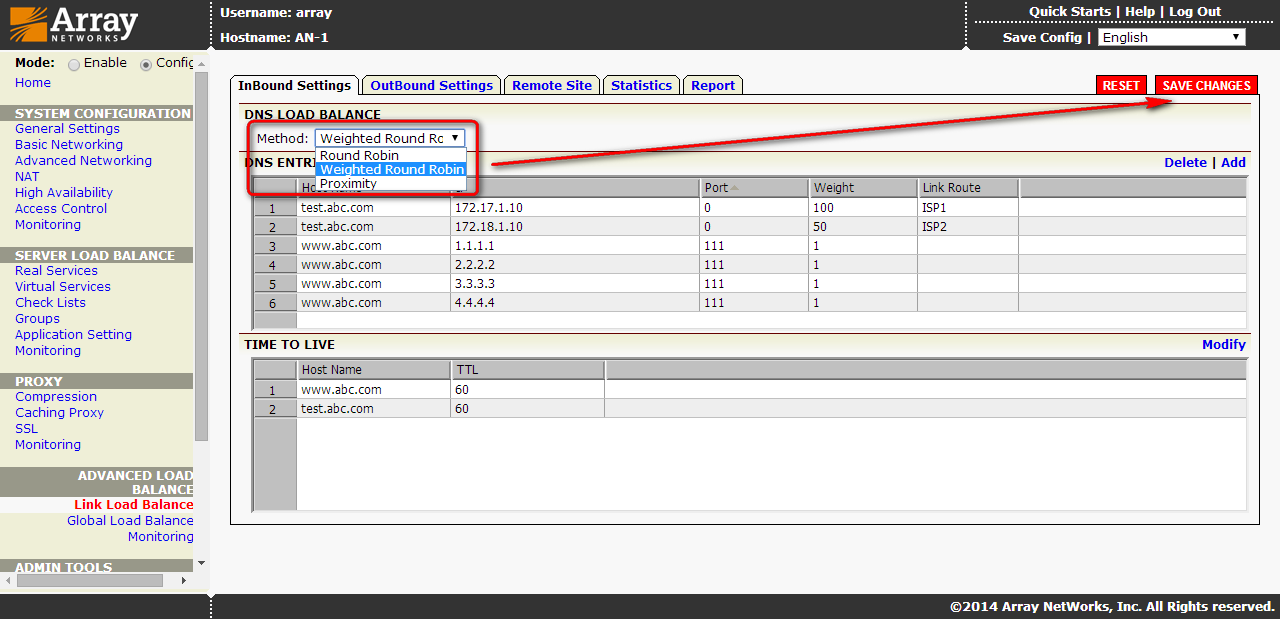Viewport: 1280px width, 619px height.
Task: Open the Method dropdown
Action: [x=390, y=138]
